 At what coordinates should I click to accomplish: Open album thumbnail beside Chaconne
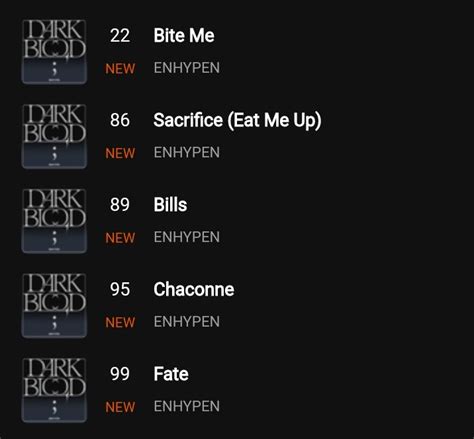(x=54, y=306)
